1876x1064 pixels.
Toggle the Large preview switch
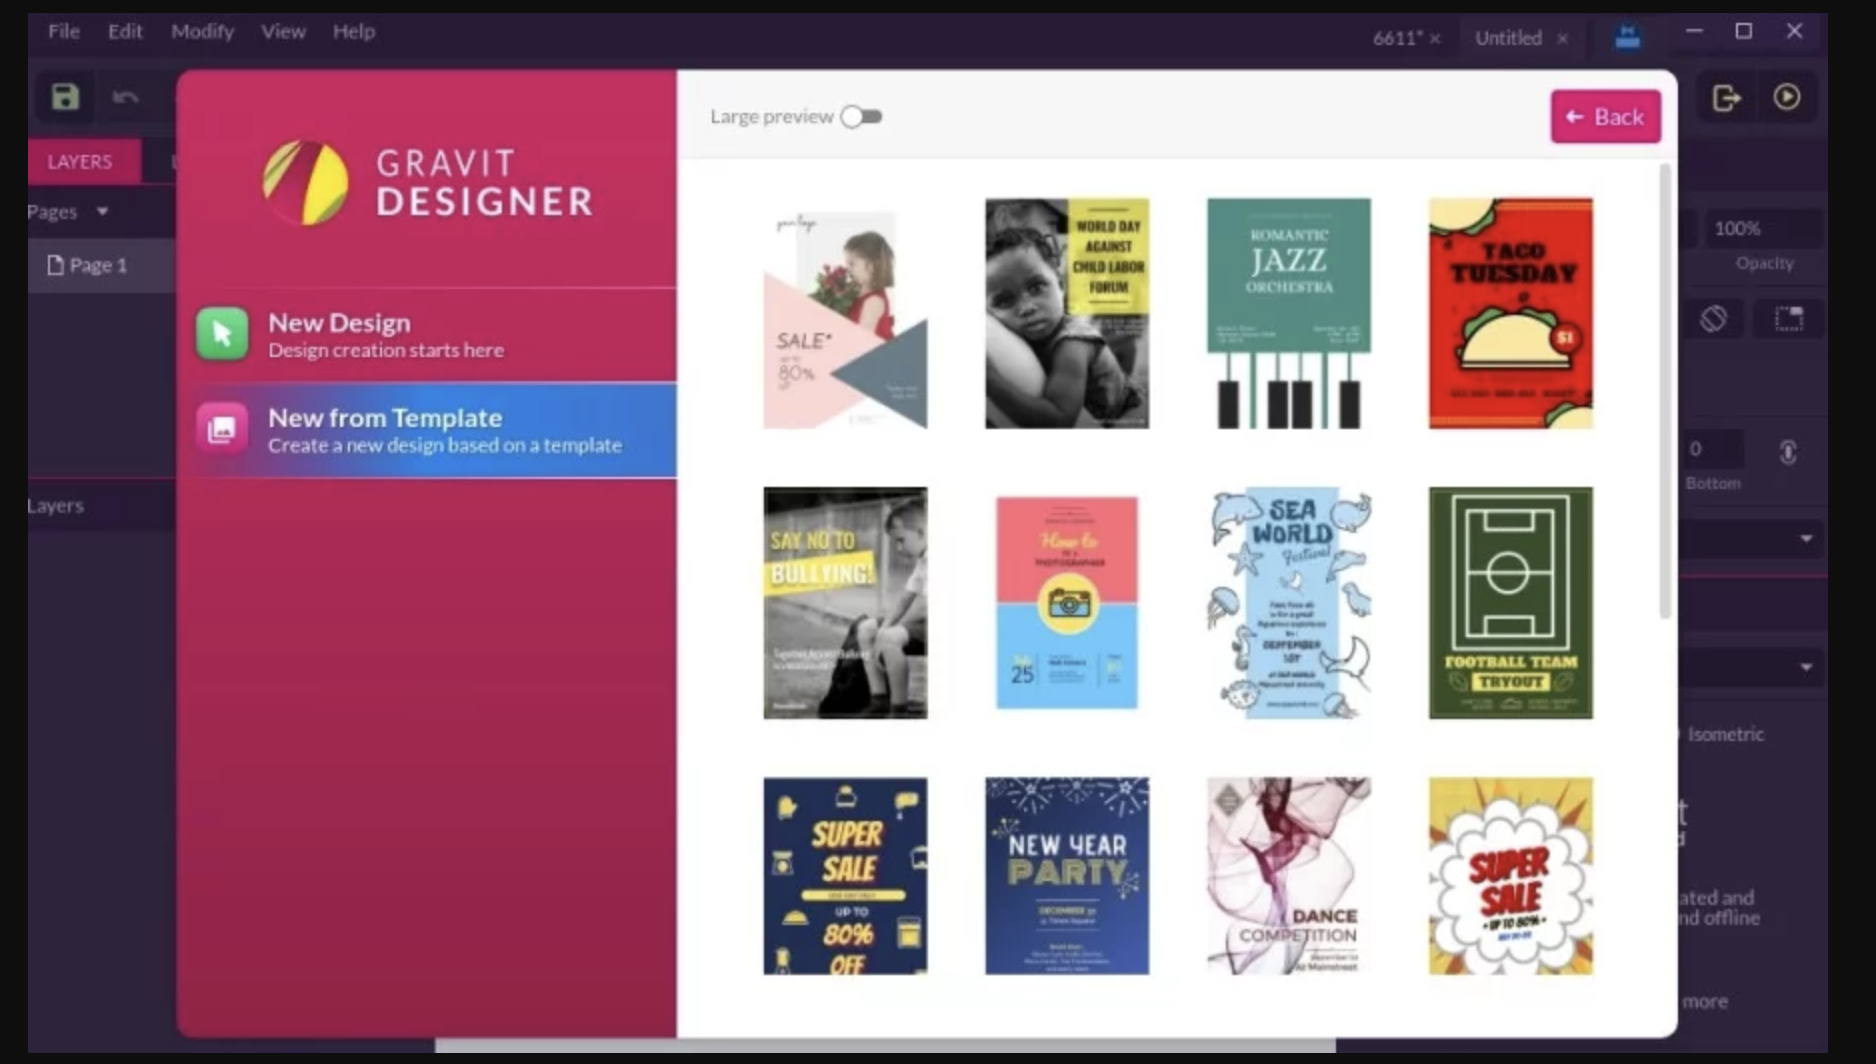tap(861, 117)
